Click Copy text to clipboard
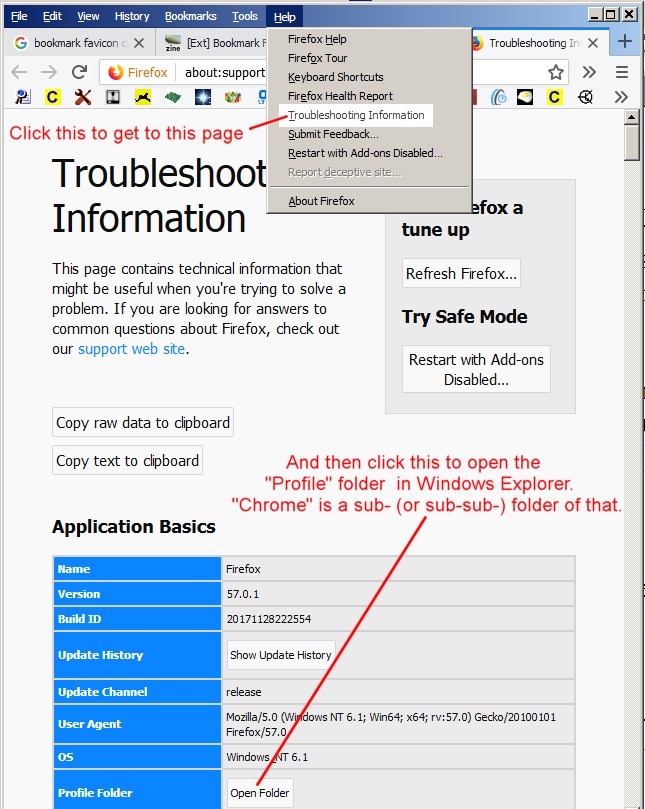 127,461
